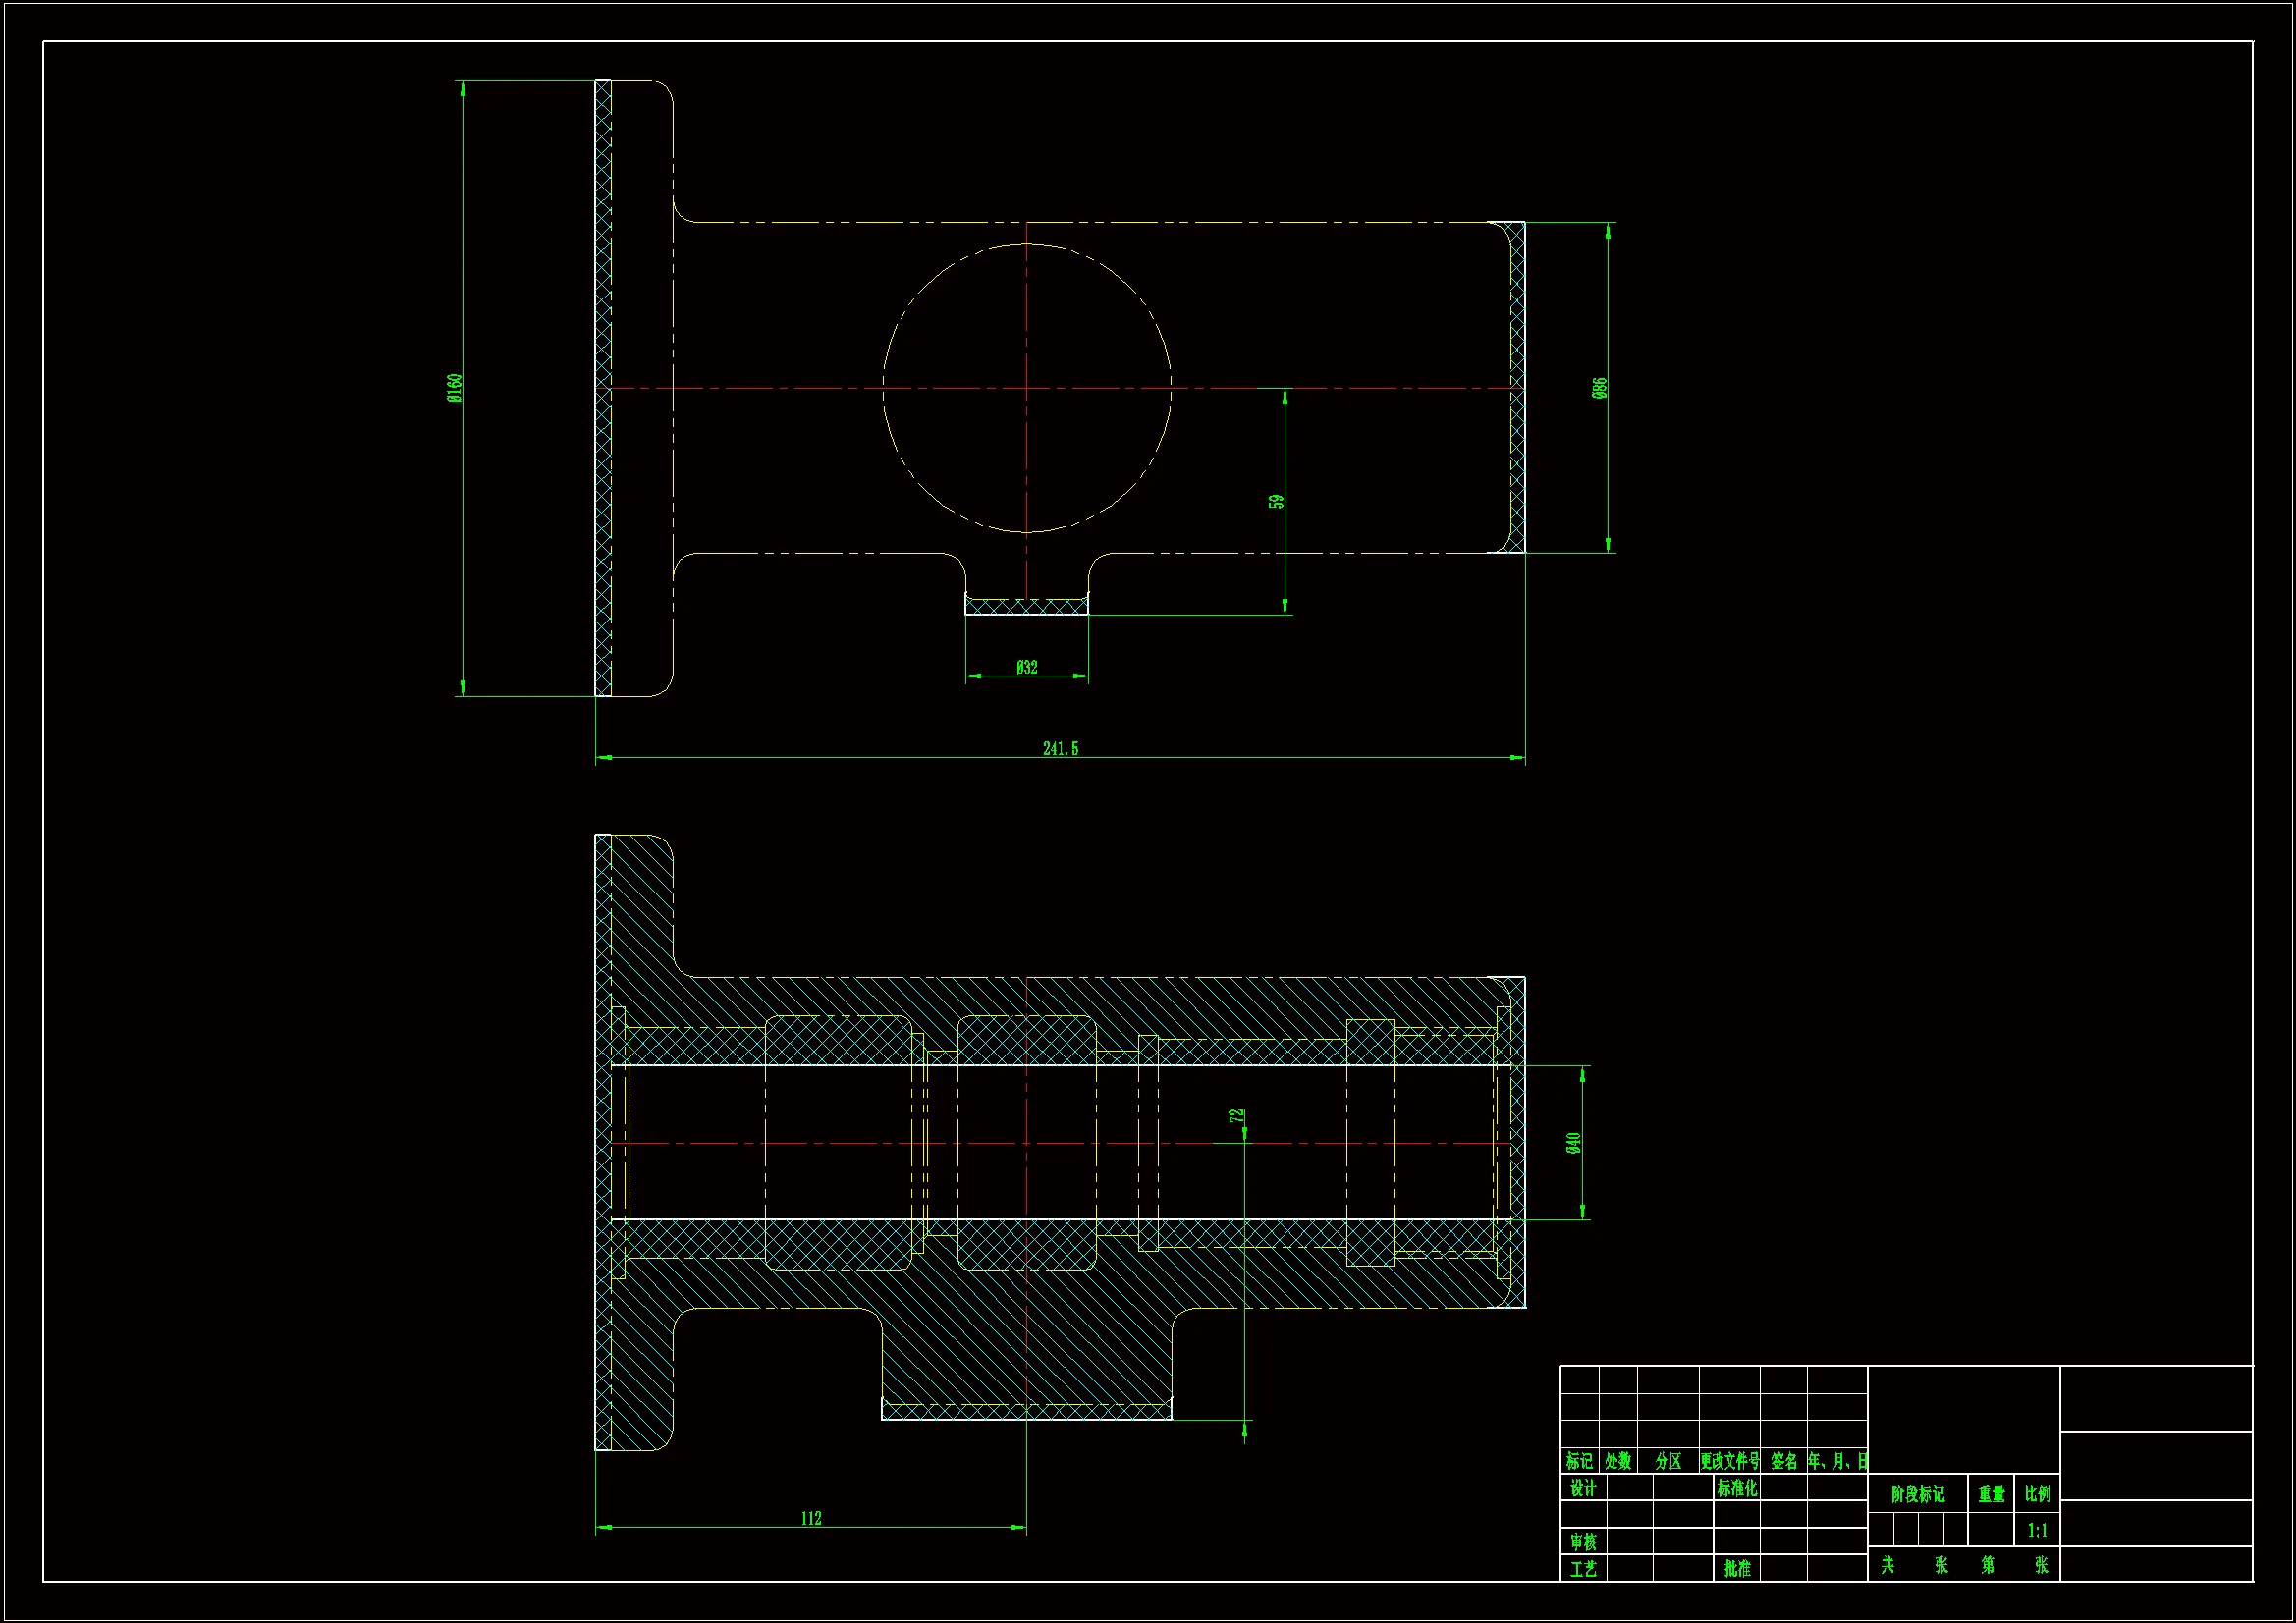
Task: Click the Ø32 port diameter dimension
Action: (1027, 667)
